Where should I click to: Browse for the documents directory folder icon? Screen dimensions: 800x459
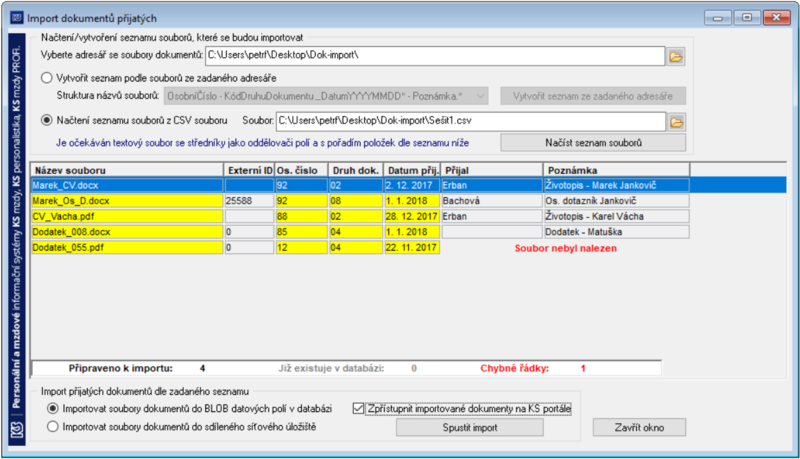coord(676,57)
